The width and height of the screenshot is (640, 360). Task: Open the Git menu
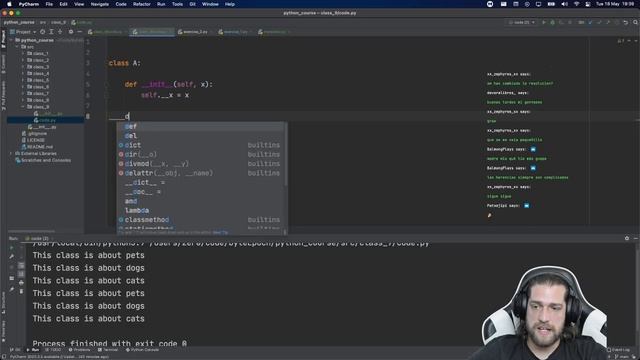click(193, 4)
